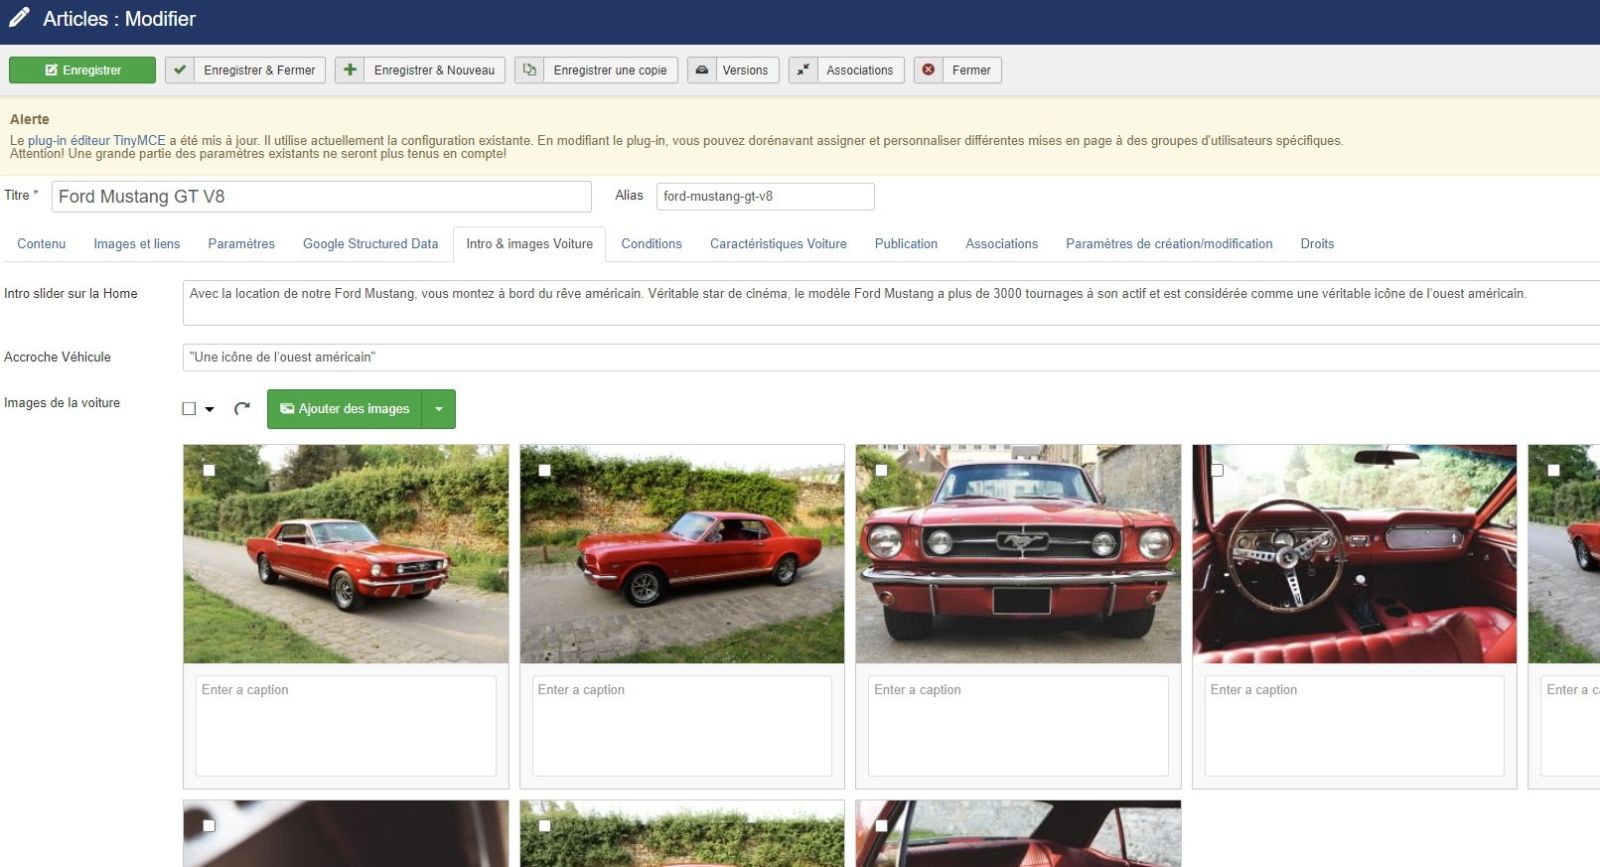Image resolution: width=1600 pixels, height=867 pixels.
Task: Click the Associations toolbar icon
Action: coord(803,70)
